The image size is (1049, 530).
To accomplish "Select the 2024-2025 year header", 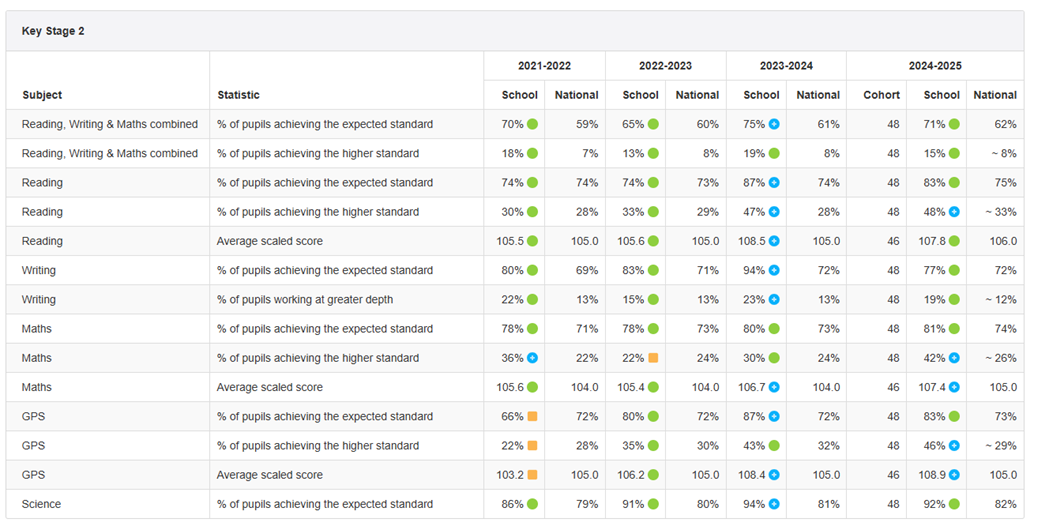I will [x=935, y=66].
